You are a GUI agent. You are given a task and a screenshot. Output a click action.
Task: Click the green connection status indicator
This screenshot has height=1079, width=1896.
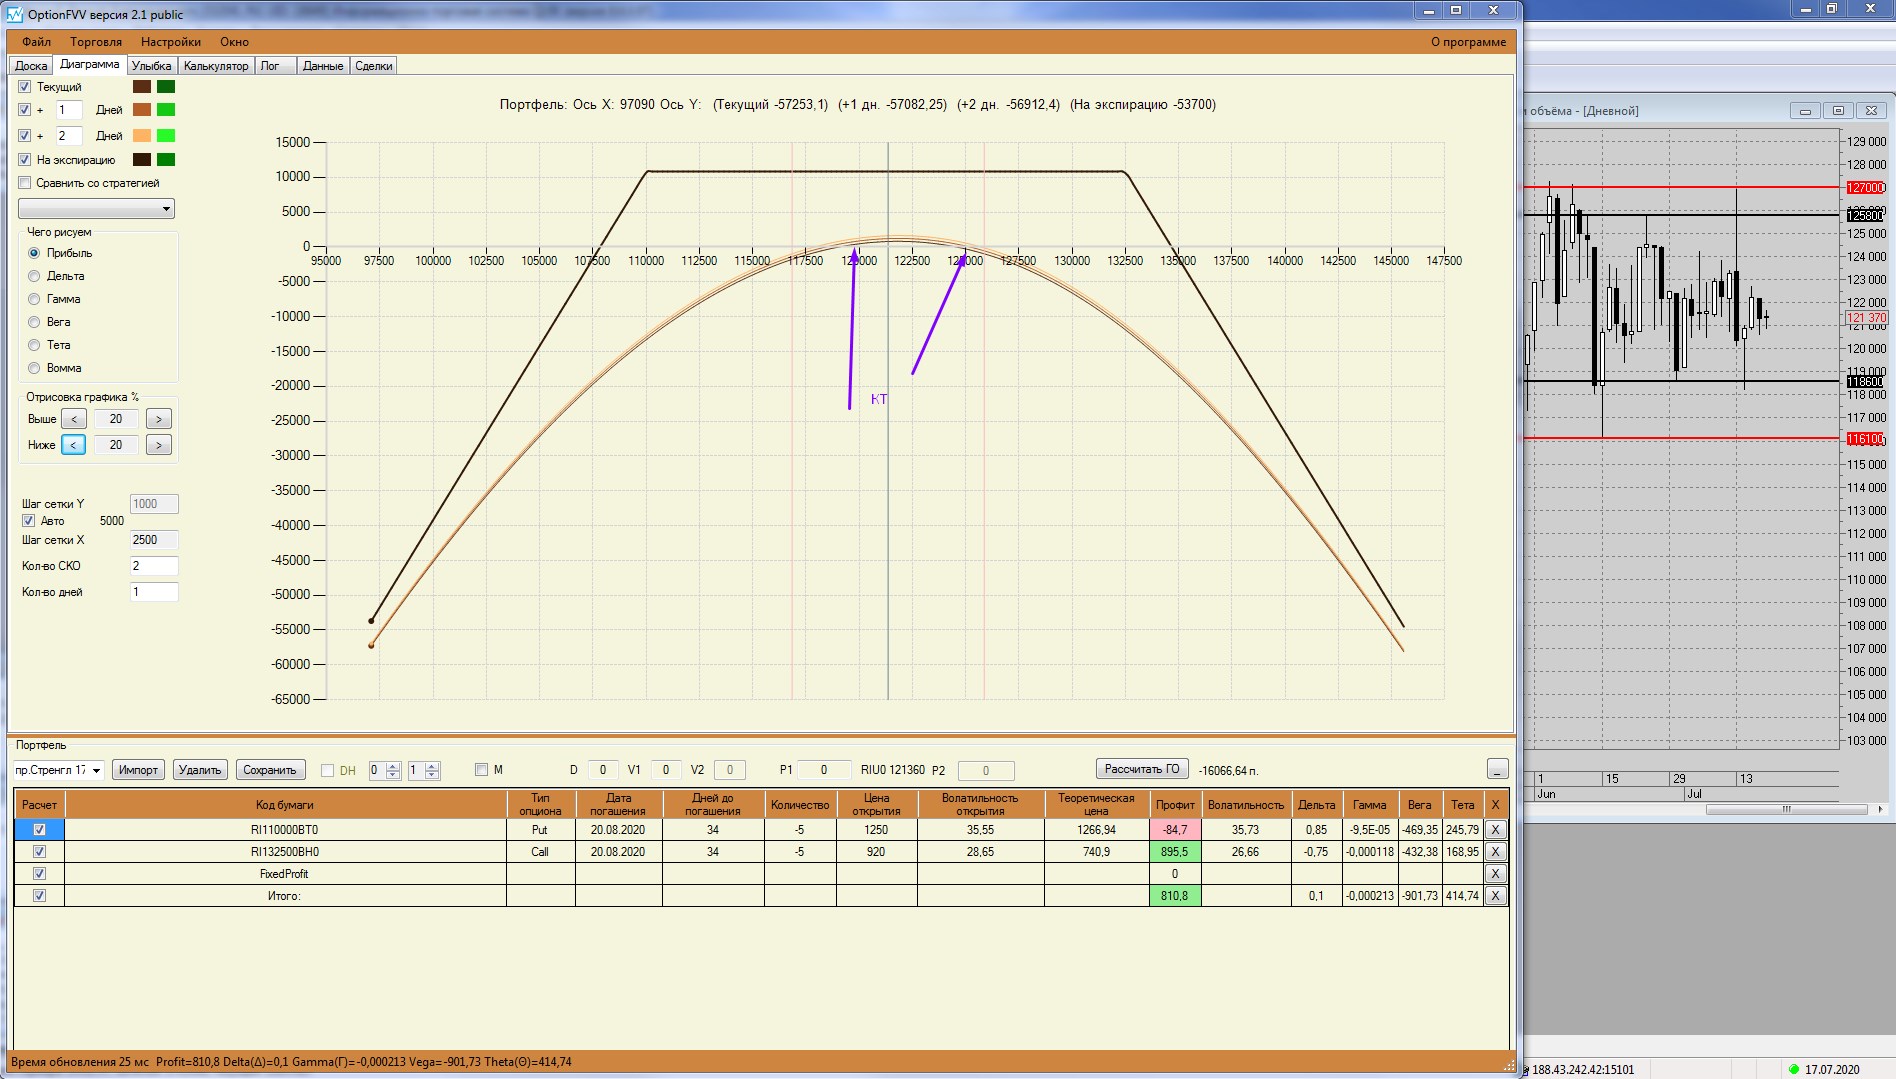(1793, 1069)
